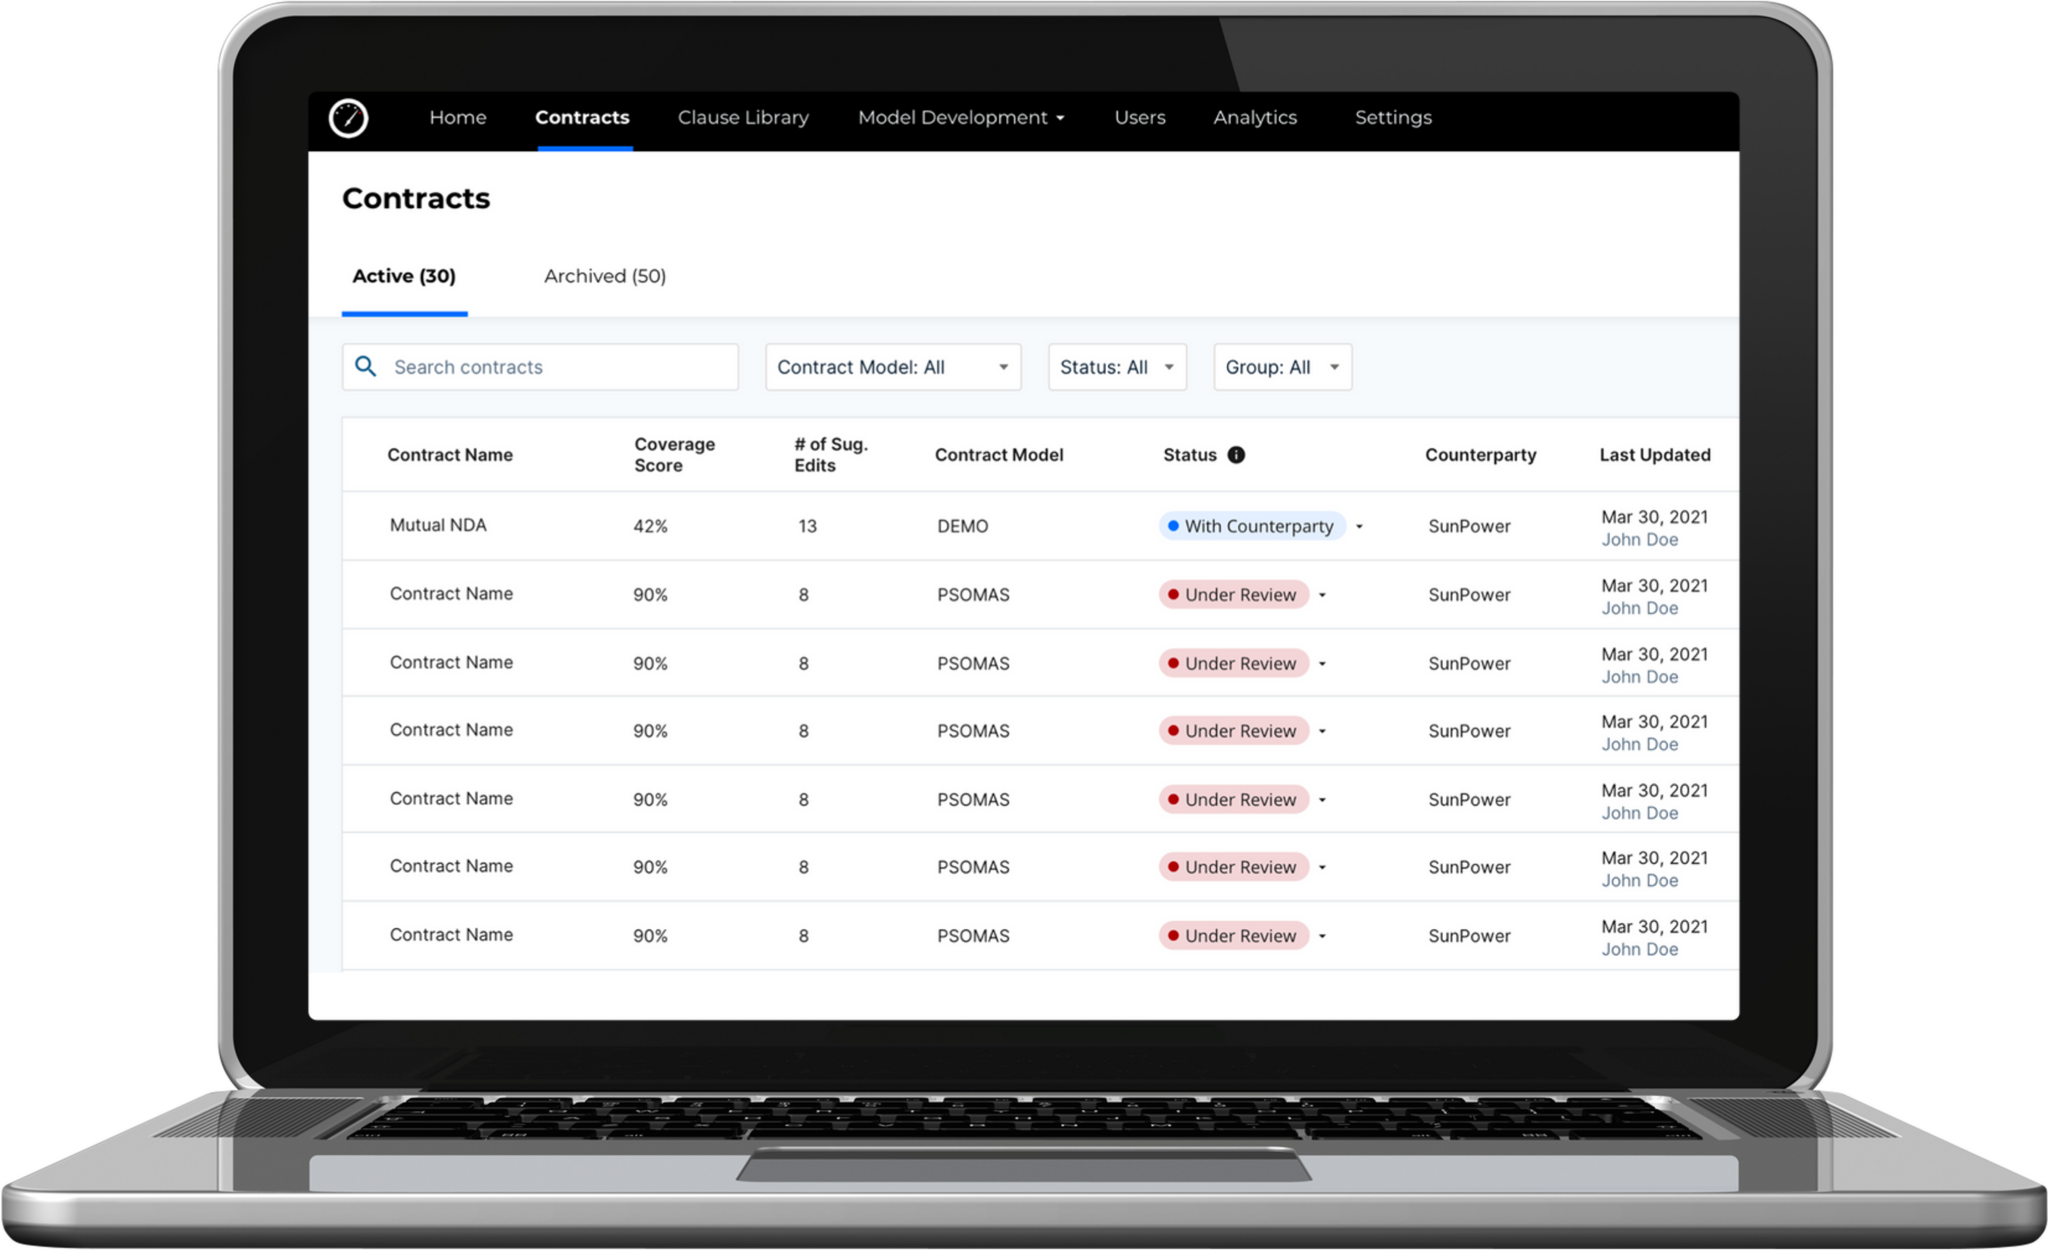Open Settings from the navigation bar
The image size is (2048, 1250).
1392,117
